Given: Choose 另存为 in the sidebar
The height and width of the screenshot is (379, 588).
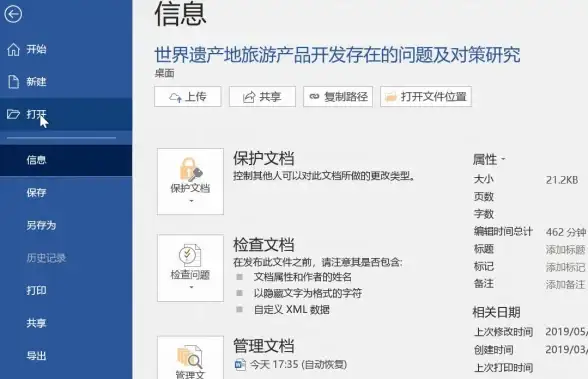Looking at the screenshot, I should [66, 225].
